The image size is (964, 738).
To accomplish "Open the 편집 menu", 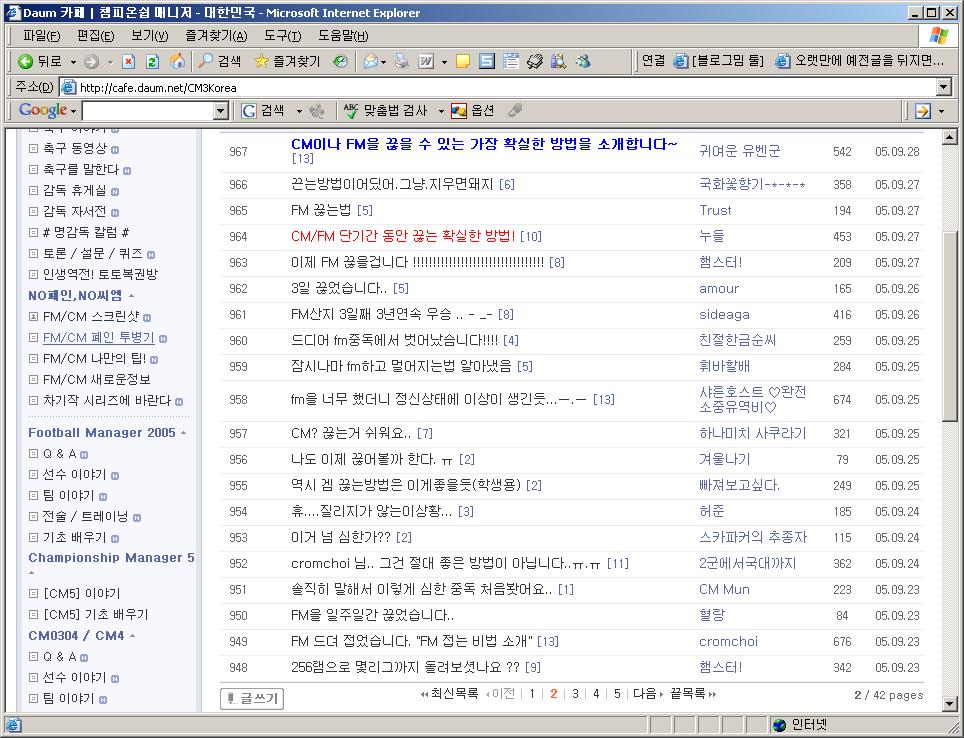I will point(95,36).
